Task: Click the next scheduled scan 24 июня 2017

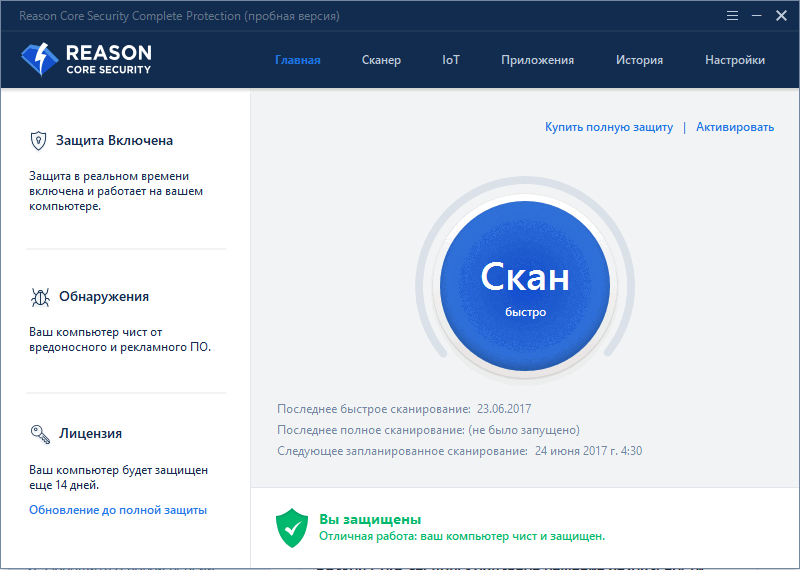Action: pos(588,451)
